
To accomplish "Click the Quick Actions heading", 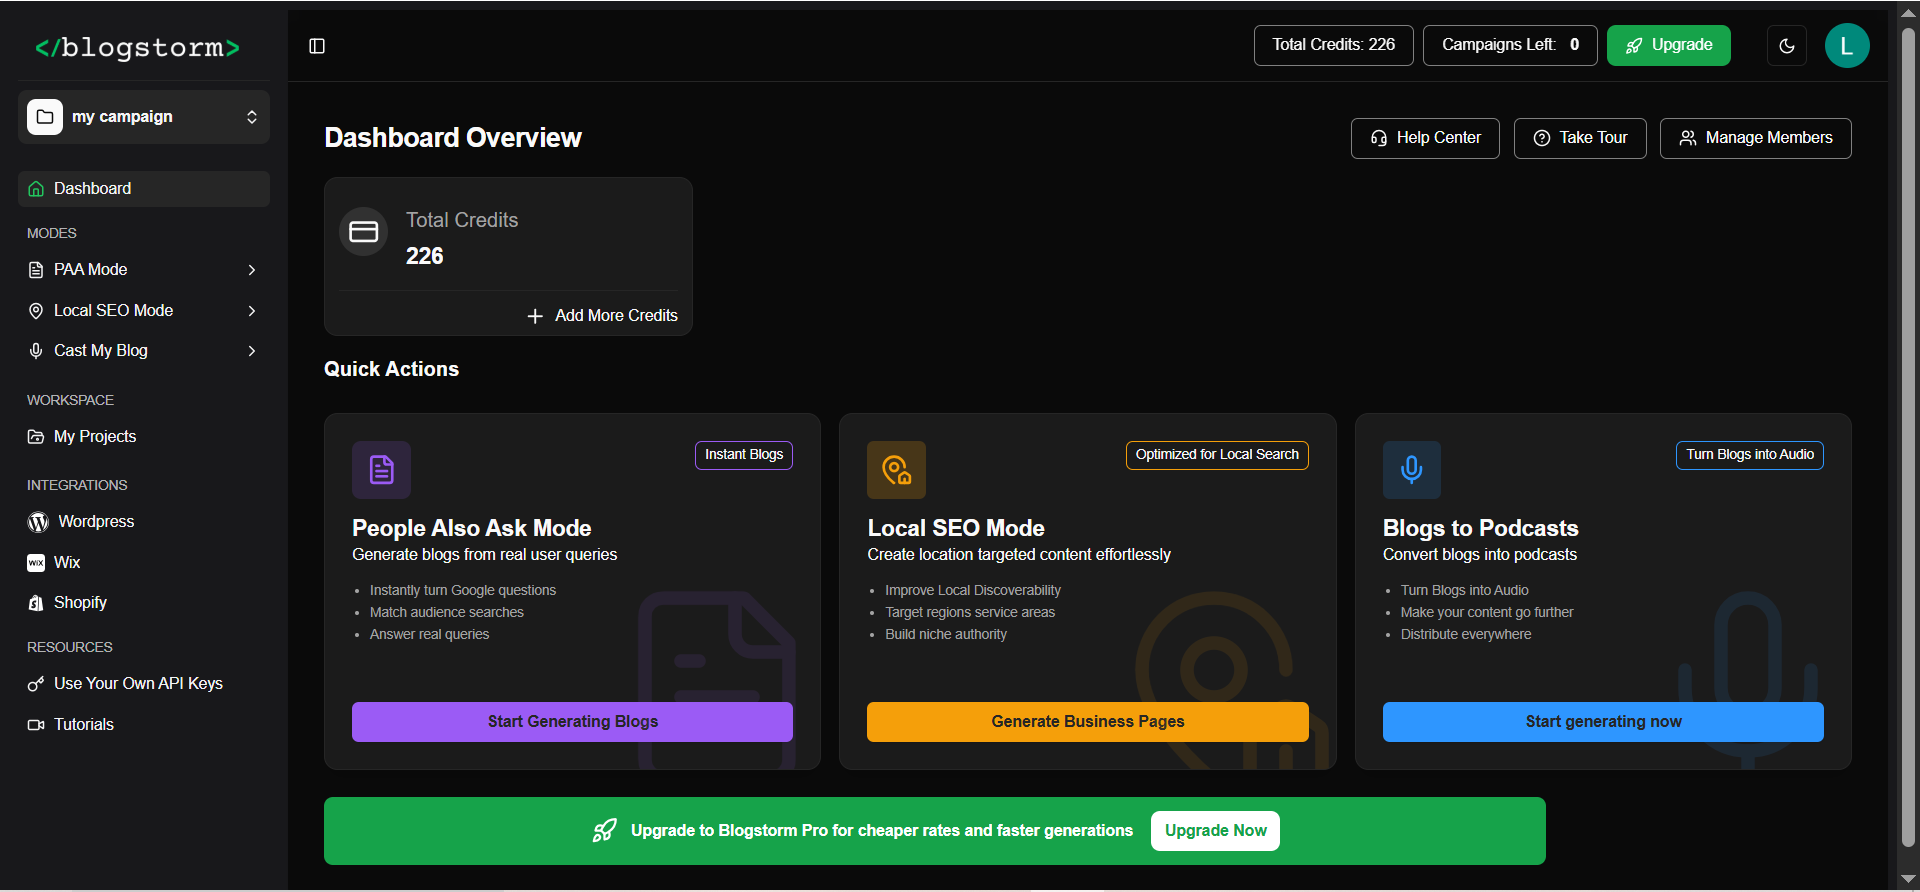I will pos(391,369).
